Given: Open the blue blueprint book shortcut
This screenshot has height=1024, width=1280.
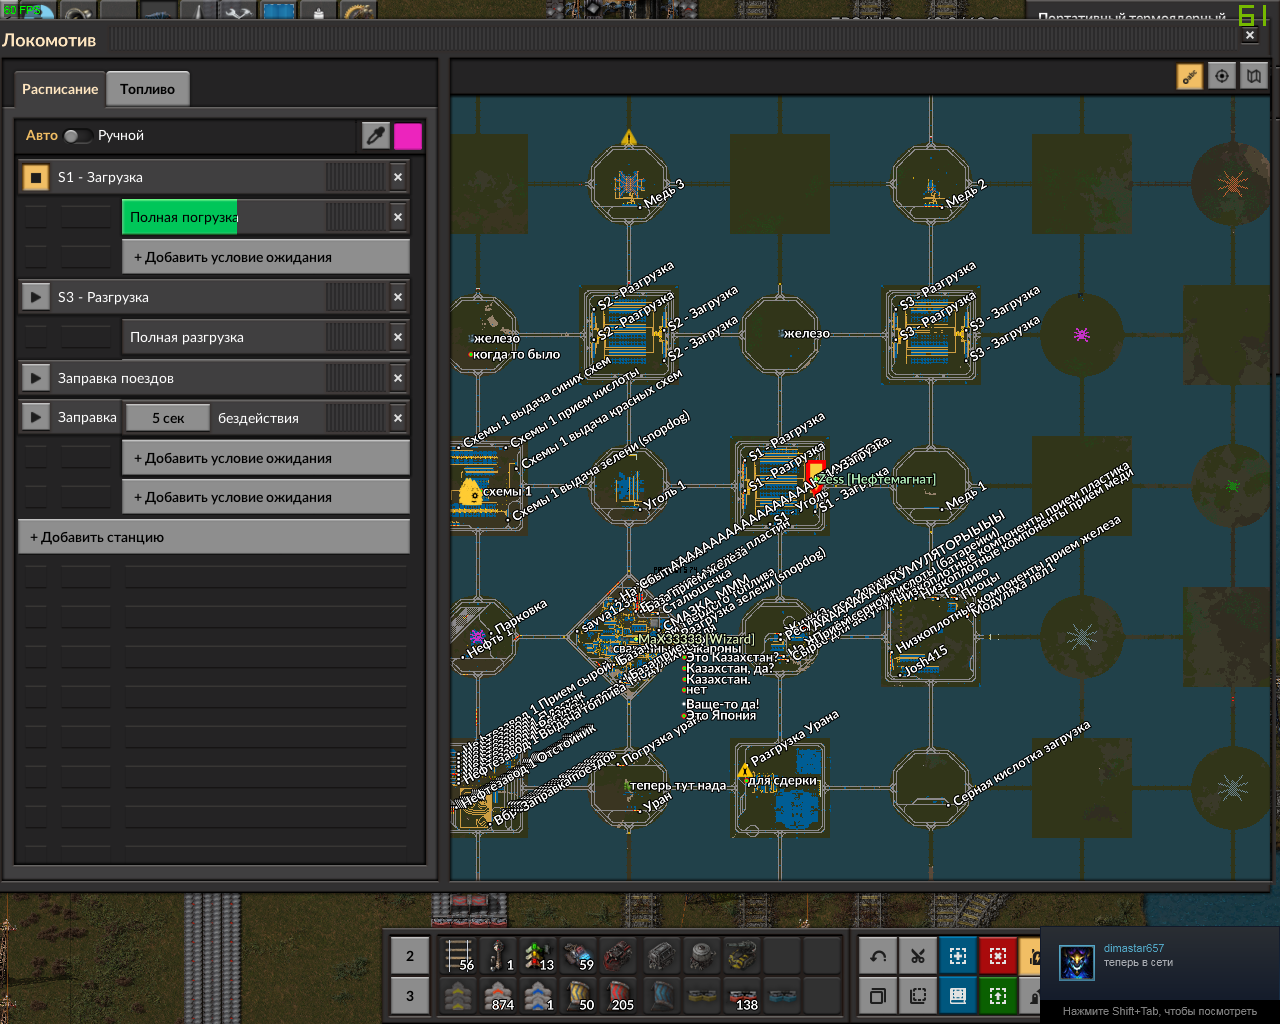Looking at the screenshot, I should pyautogui.click(x=958, y=996).
